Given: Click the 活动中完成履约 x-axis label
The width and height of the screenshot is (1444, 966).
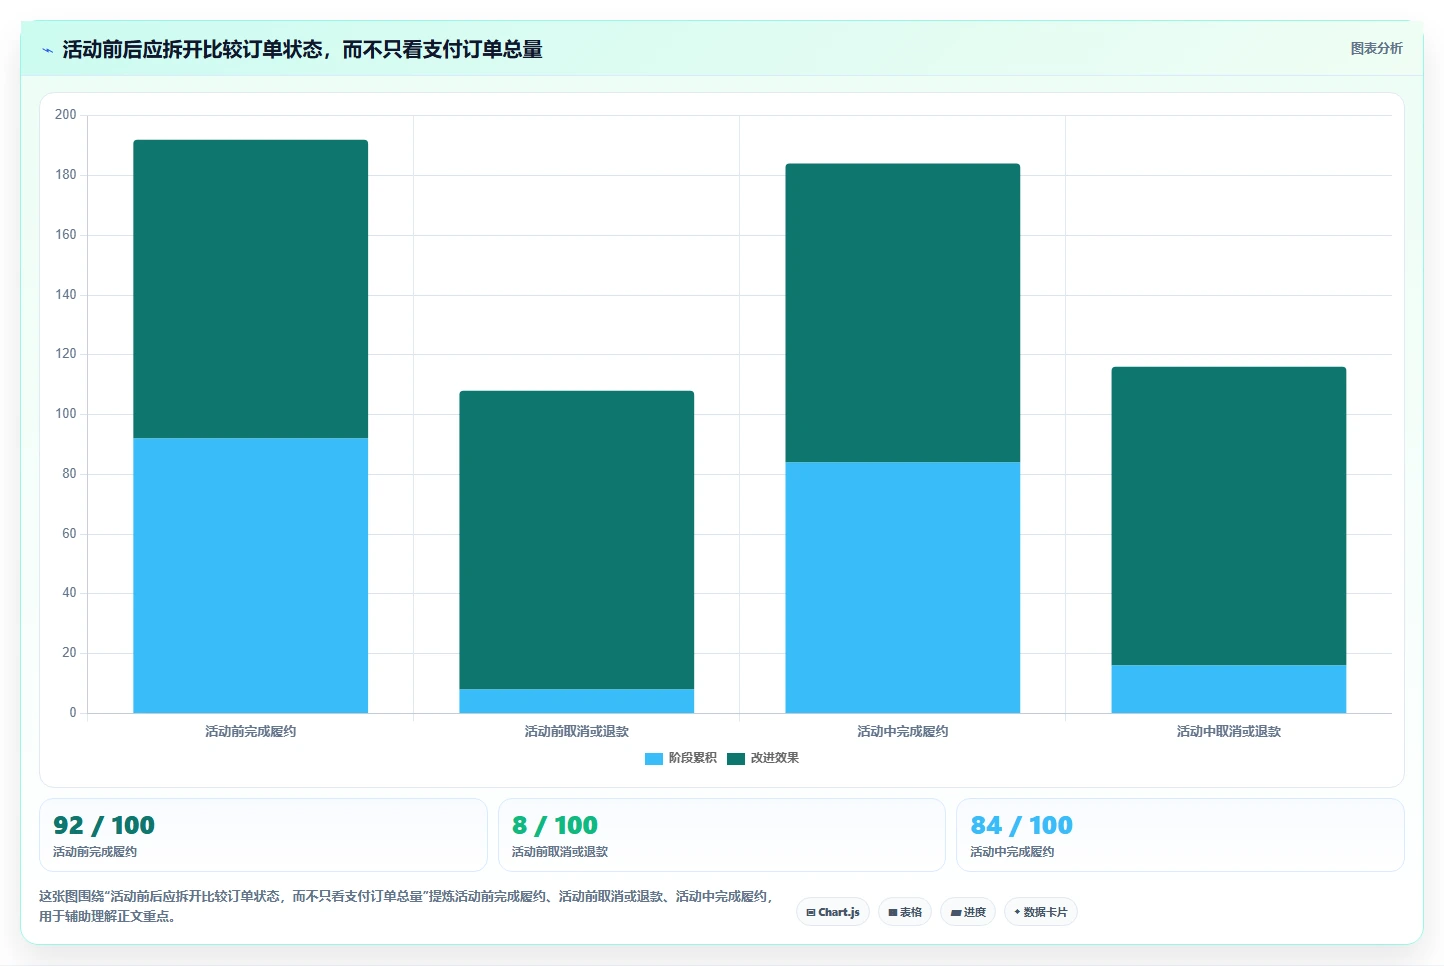Looking at the screenshot, I should tap(903, 731).
